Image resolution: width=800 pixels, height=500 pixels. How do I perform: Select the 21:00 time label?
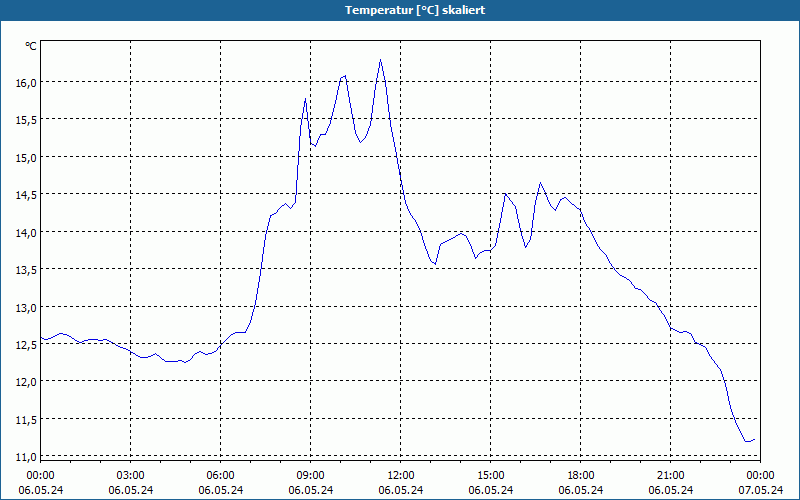tap(670, 476)
